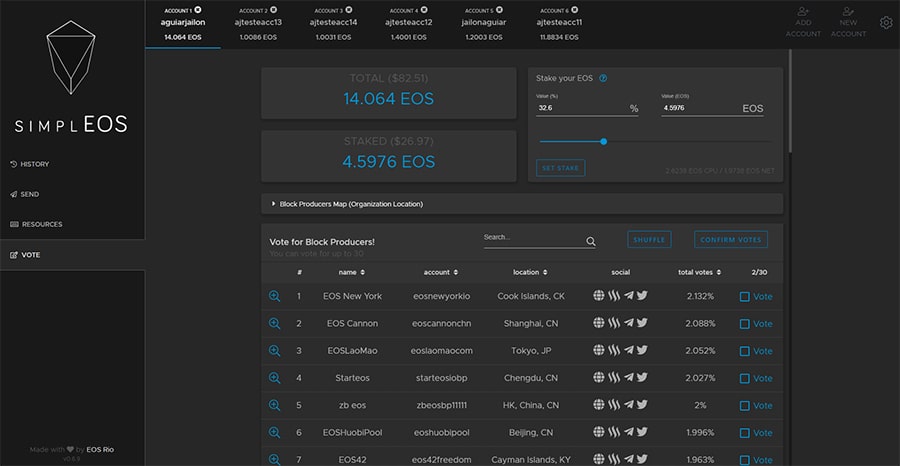Click website globe icon for Starteos
This screenshot has height=466, width=900.
(x=599, y=378)
